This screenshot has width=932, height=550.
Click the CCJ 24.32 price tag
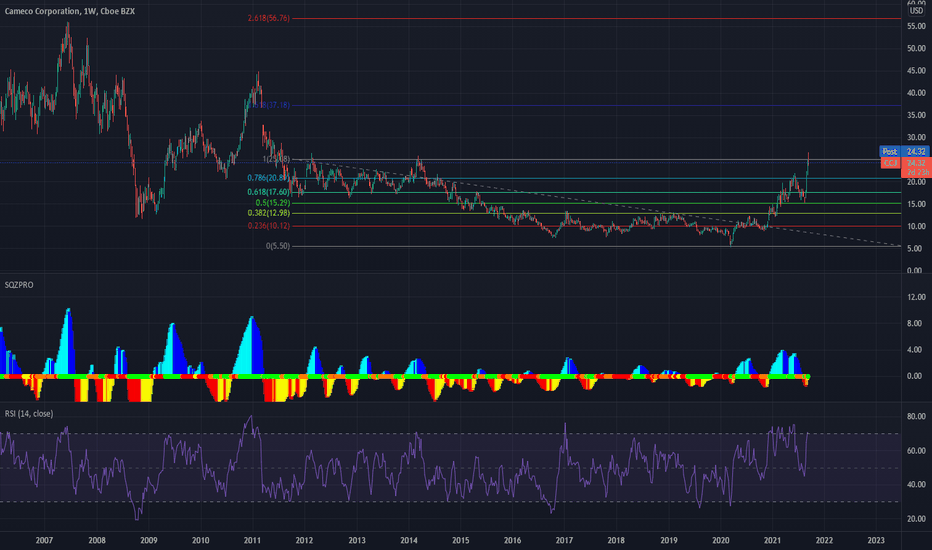[904, 163]
